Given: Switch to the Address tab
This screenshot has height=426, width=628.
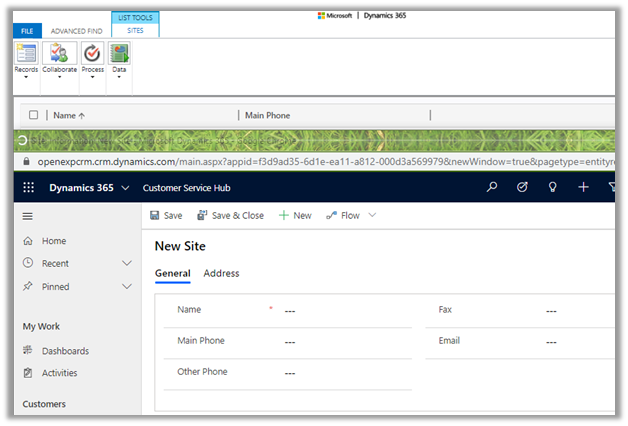Looking at the screenshot, I should (x=221, y=273).
